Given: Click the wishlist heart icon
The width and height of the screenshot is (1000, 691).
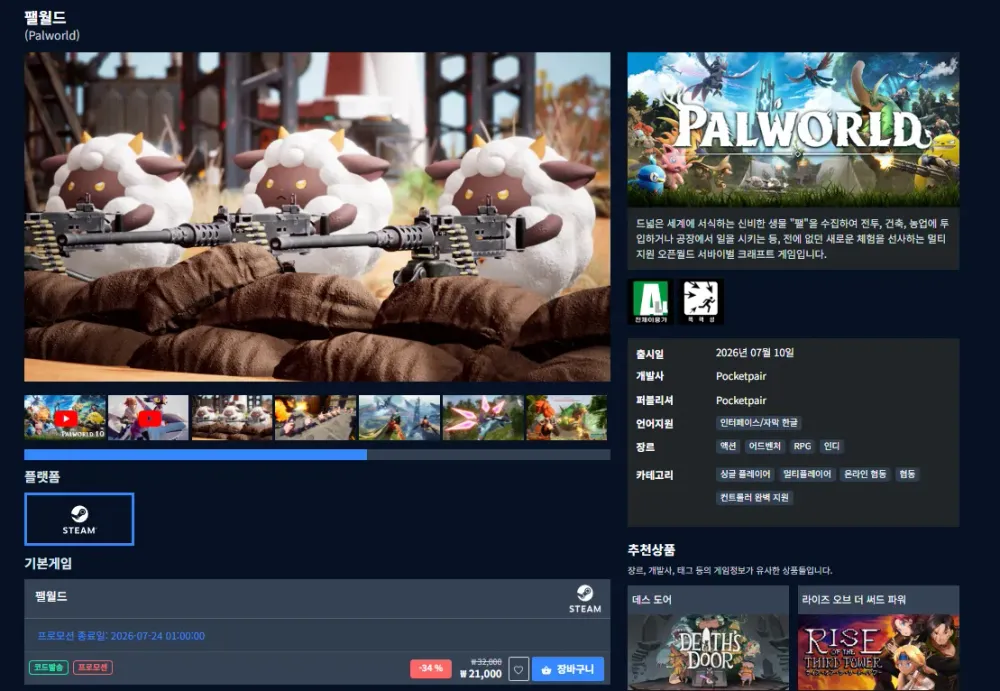Looking at the screenshot, I should 518,669.
